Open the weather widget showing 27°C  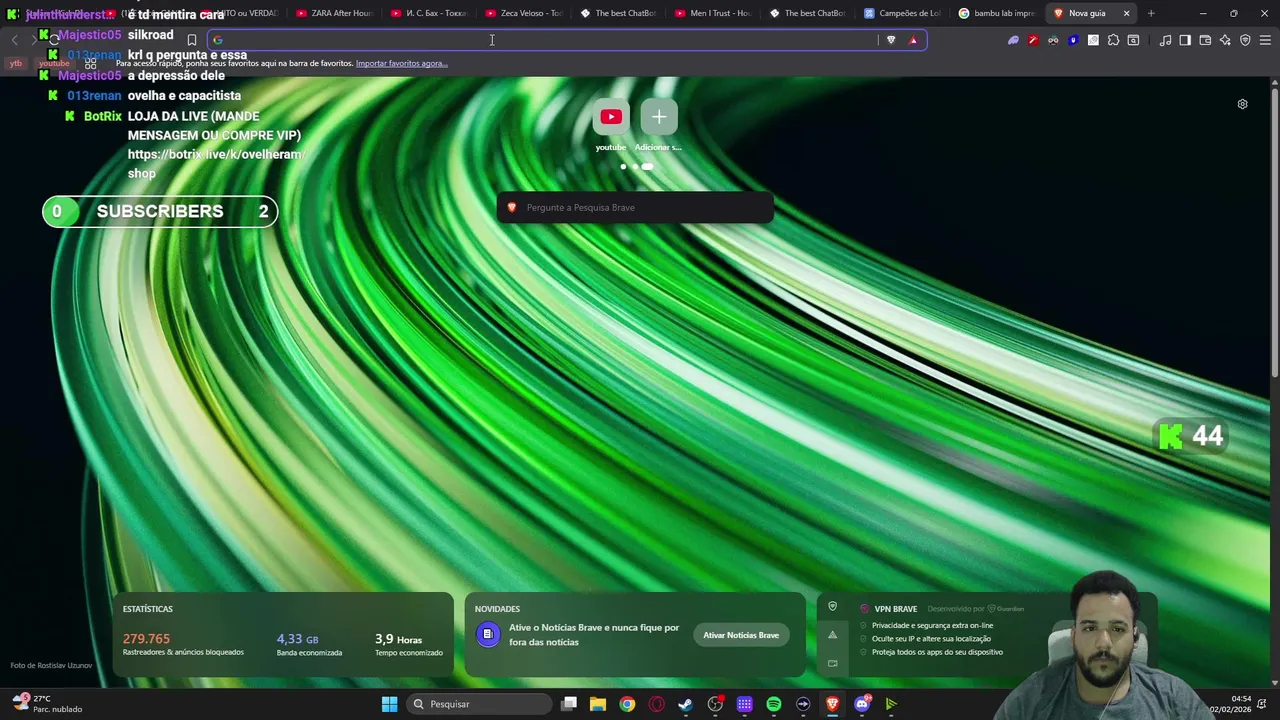point(47,704)
